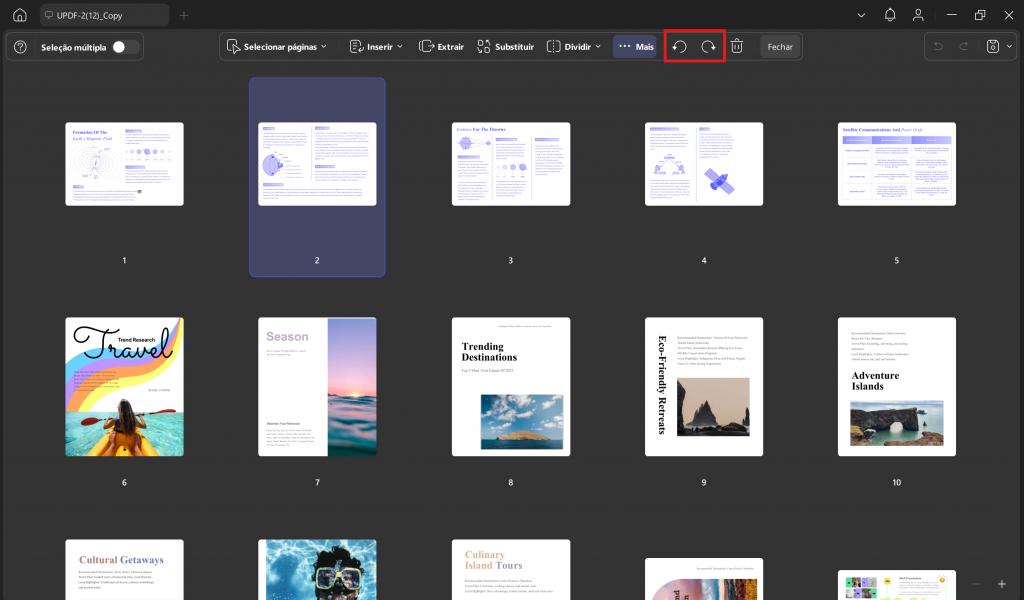Delete selected page with trash icon
Image resolution: width=1024 pixels, height=600 pixels.
pos(737,46)
